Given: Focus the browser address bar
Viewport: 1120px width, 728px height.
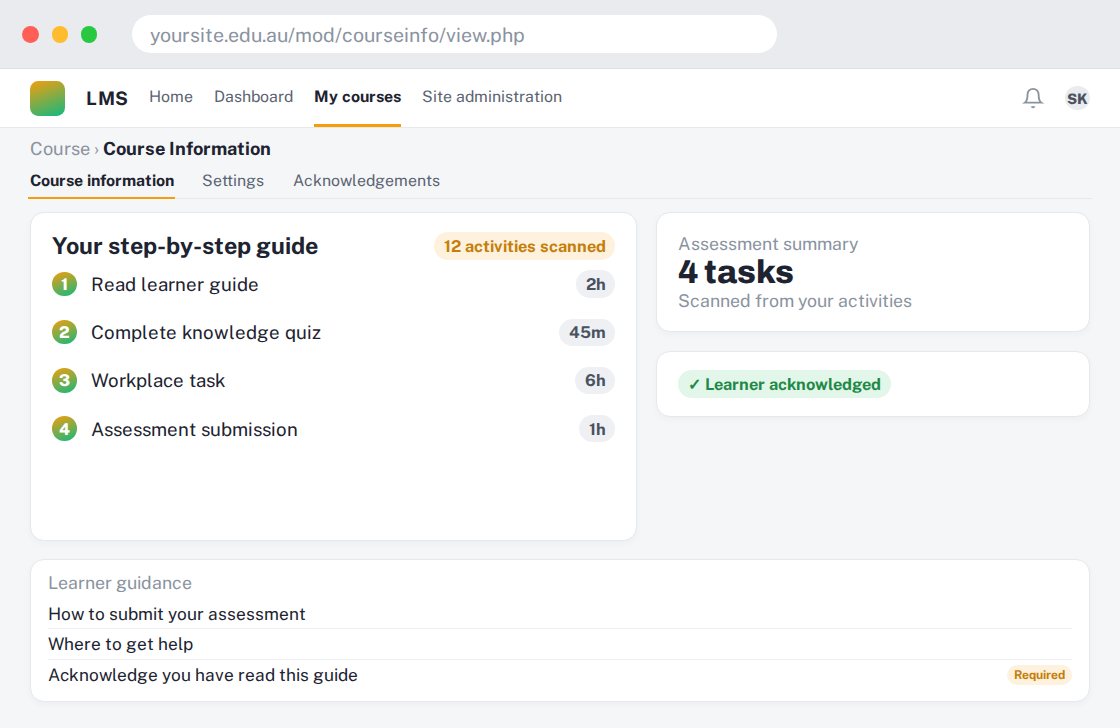Looking at the screenshot, I should click(x=454, y=34).
